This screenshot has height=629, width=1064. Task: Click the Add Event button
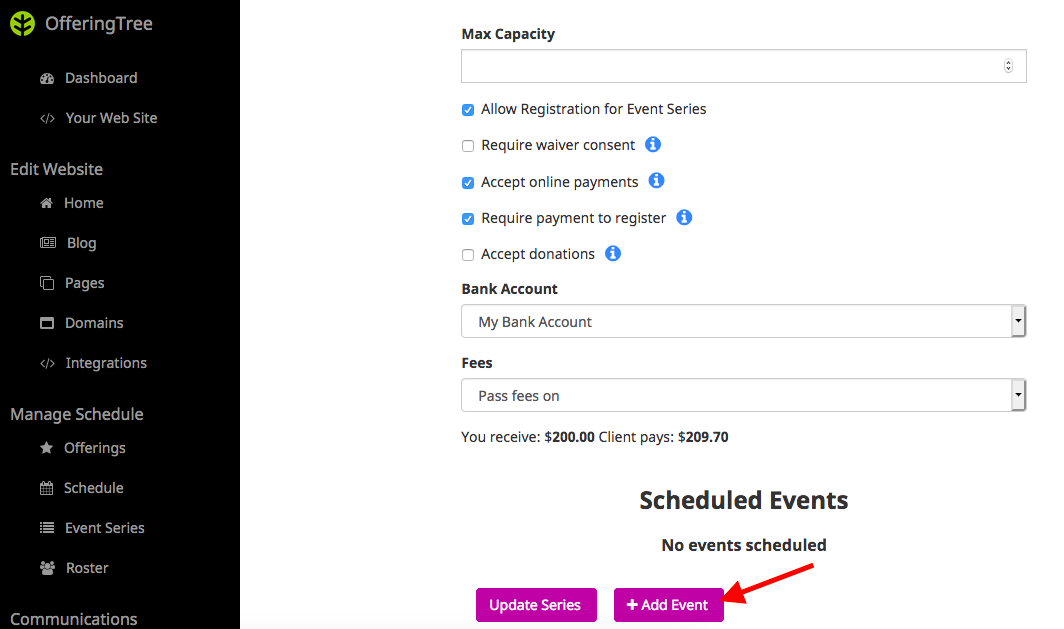pos(668,605)
